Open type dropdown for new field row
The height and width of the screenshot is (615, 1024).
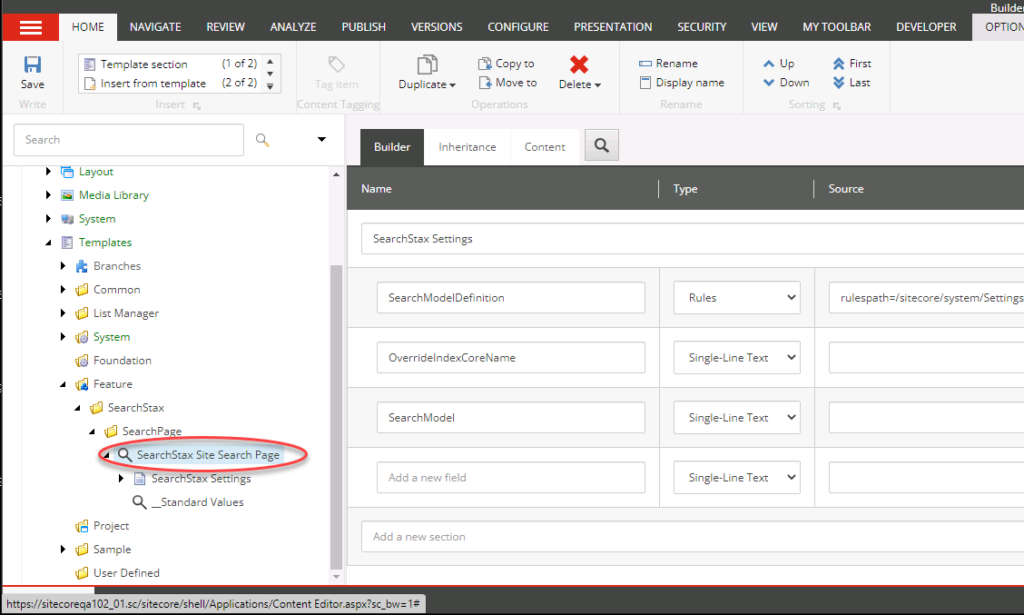pos(737,478)
